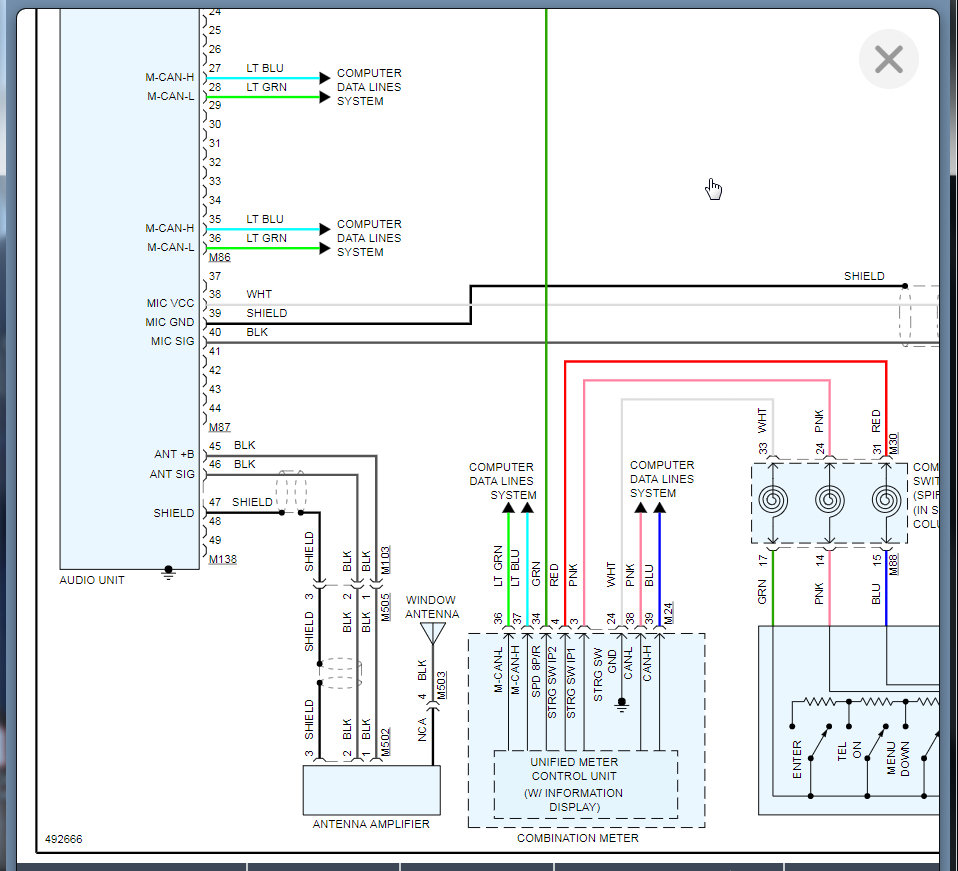Click the M24 connector label
This screenshot has height=871, width=958.
(x=668, y=613)
